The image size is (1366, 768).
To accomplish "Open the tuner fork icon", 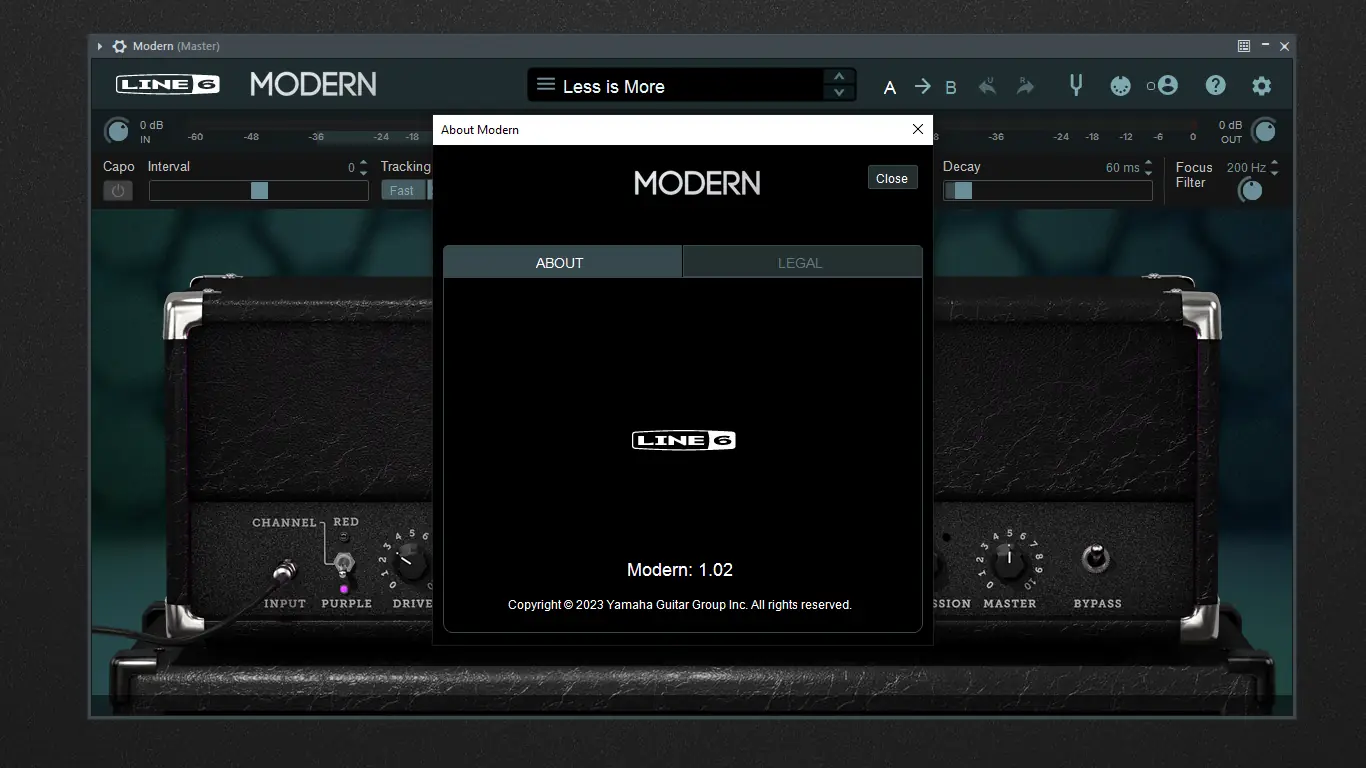I will [x=1076, y=85].
